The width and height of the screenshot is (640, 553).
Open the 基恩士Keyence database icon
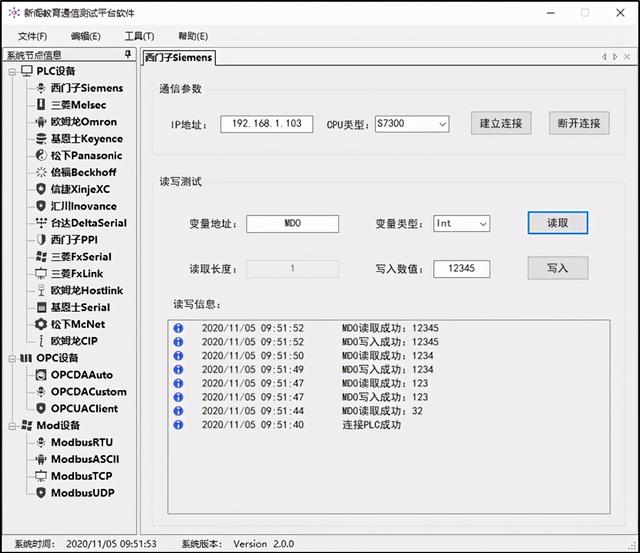pyautogui.click(x=40, y=139)
